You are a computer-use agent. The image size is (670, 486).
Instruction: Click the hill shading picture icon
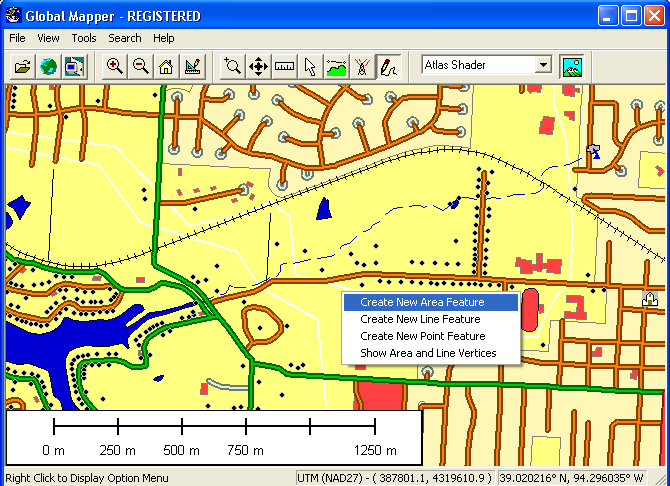coord(572,67)
